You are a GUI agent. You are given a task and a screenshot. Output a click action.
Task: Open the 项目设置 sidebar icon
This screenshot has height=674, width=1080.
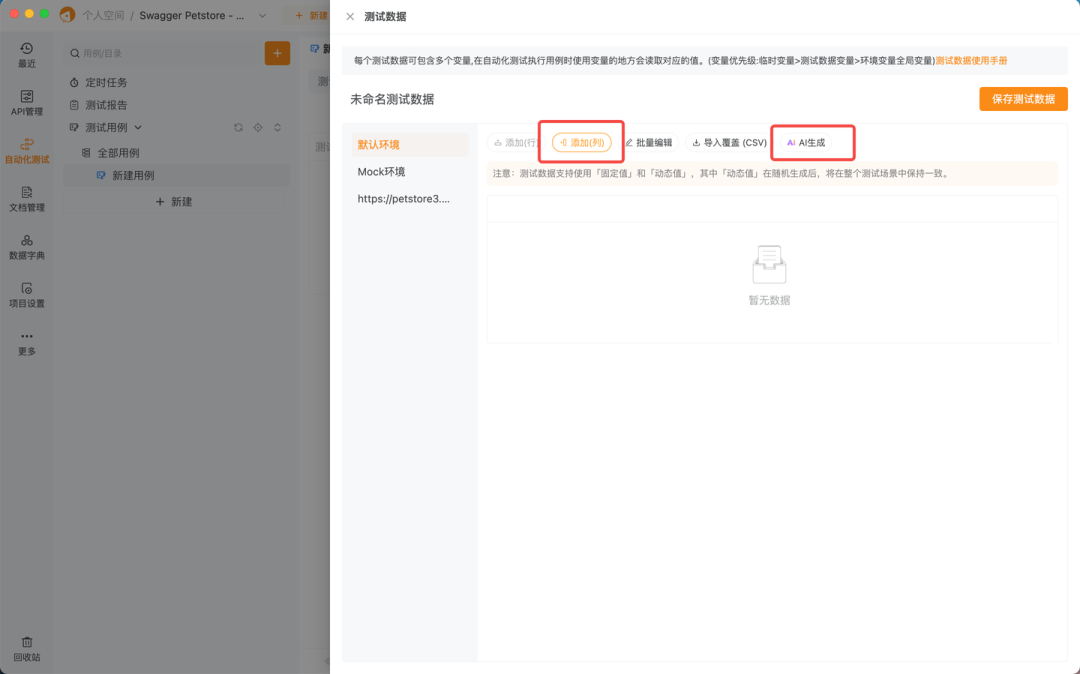(26, 293)
